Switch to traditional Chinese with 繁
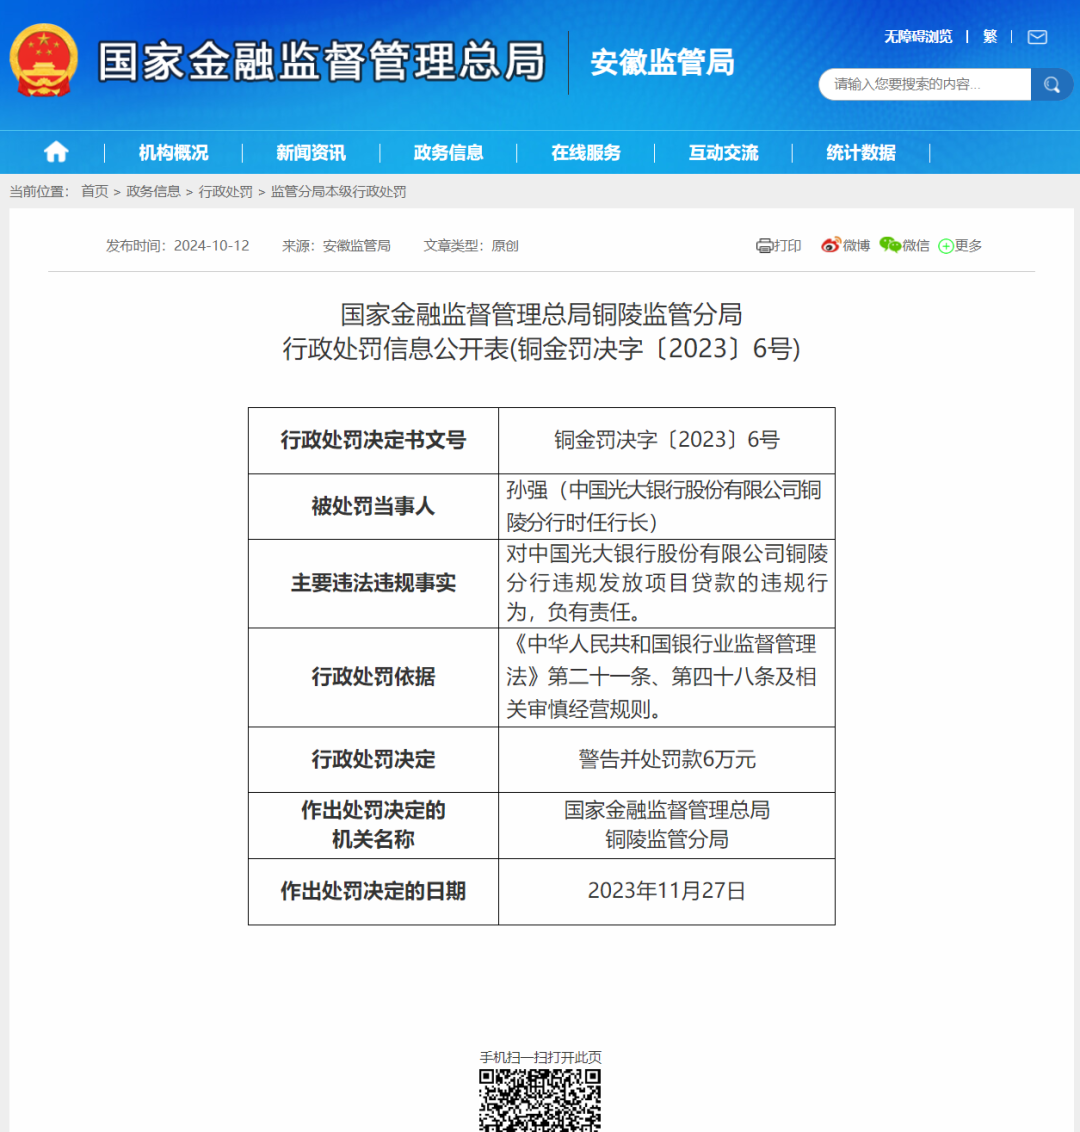The width and height of the screenshot is (1080, 1132). click(x=990, y=37)
